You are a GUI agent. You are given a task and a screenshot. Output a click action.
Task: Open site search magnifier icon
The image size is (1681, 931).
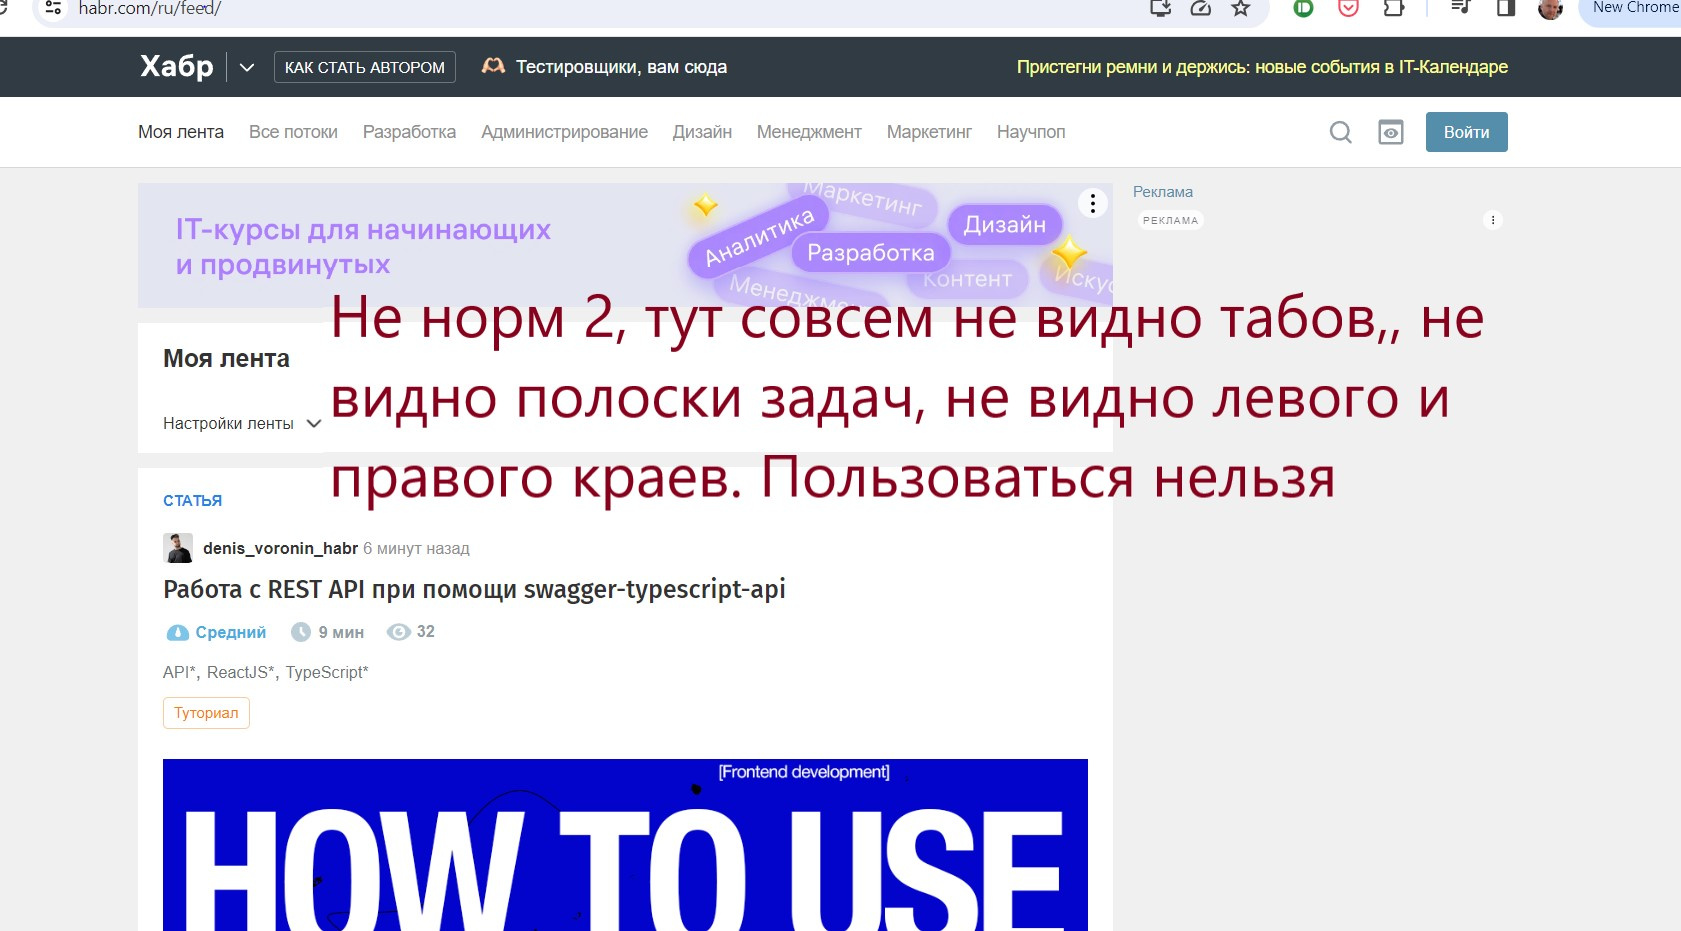click(1341, 132)
